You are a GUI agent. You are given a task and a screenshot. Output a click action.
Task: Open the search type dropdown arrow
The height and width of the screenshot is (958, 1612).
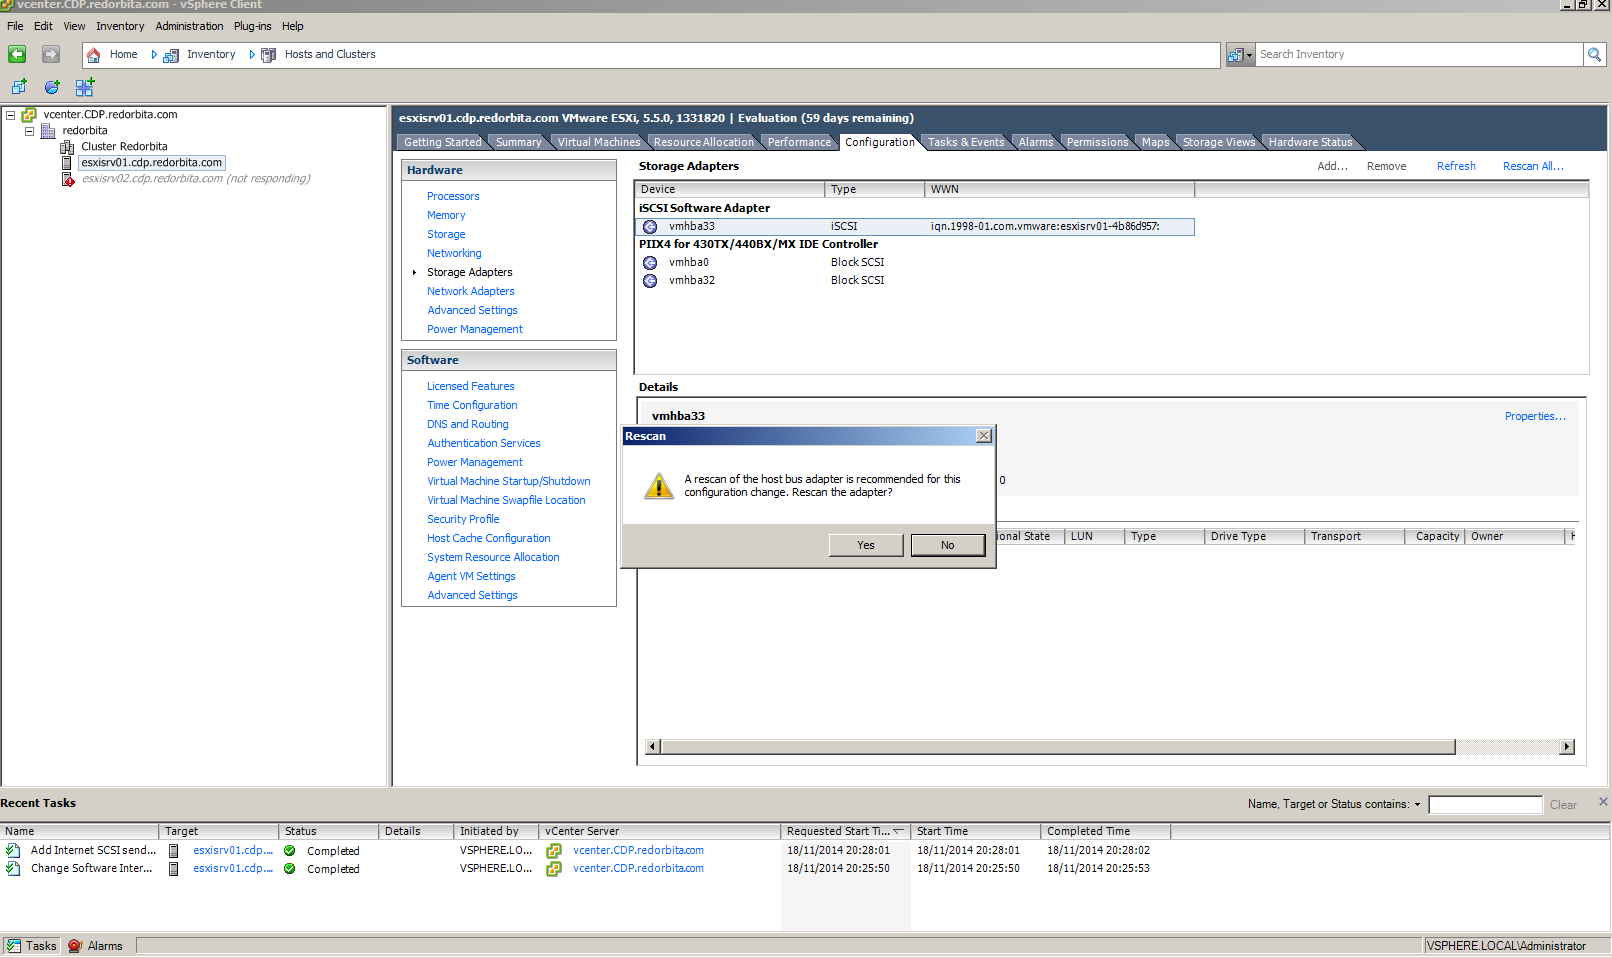(x=1249, y=56)
